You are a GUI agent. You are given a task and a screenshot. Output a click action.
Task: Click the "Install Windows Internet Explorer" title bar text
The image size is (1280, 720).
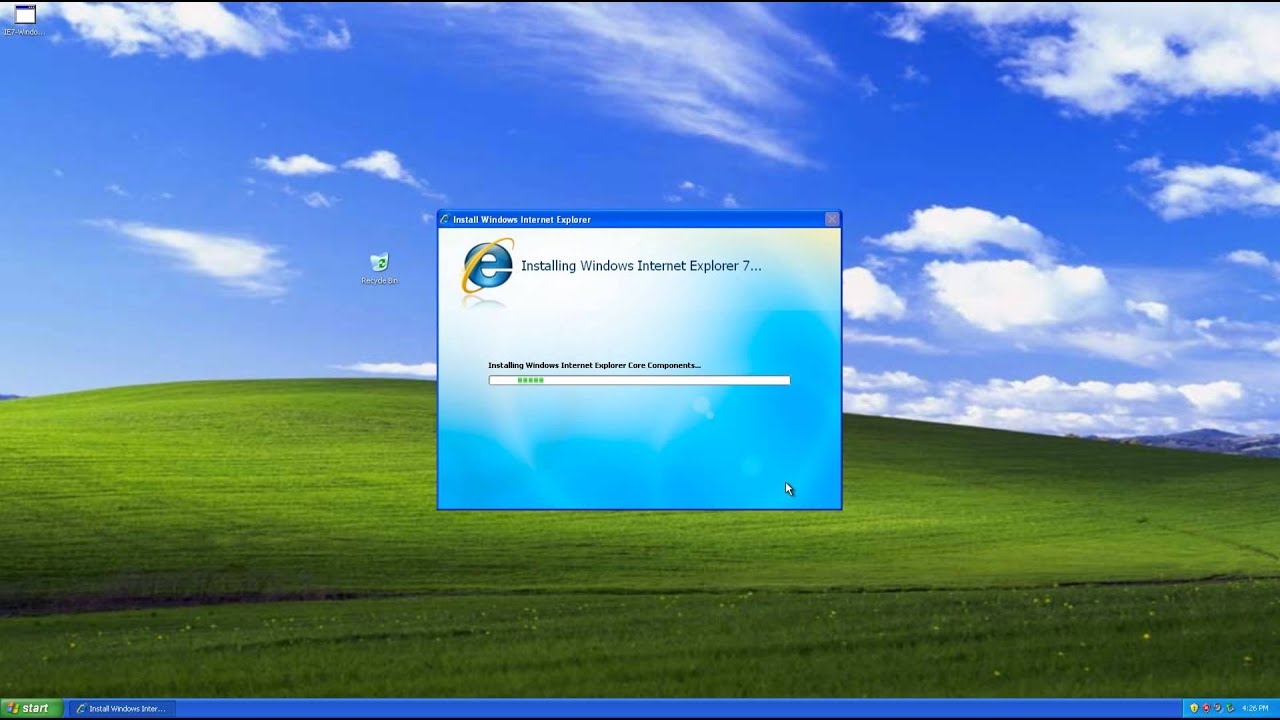point(522,220)
